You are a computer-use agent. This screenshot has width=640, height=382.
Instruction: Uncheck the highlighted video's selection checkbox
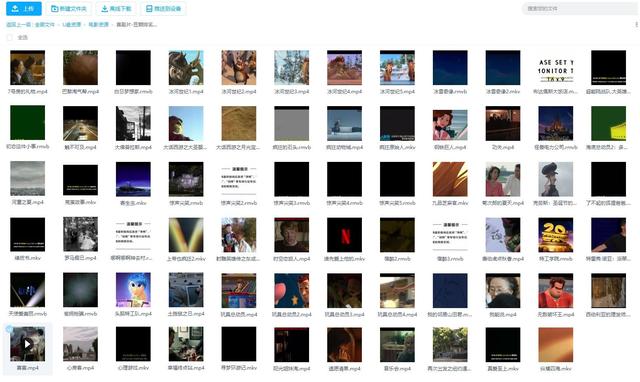pyautogui.click(x=9, y=329)
